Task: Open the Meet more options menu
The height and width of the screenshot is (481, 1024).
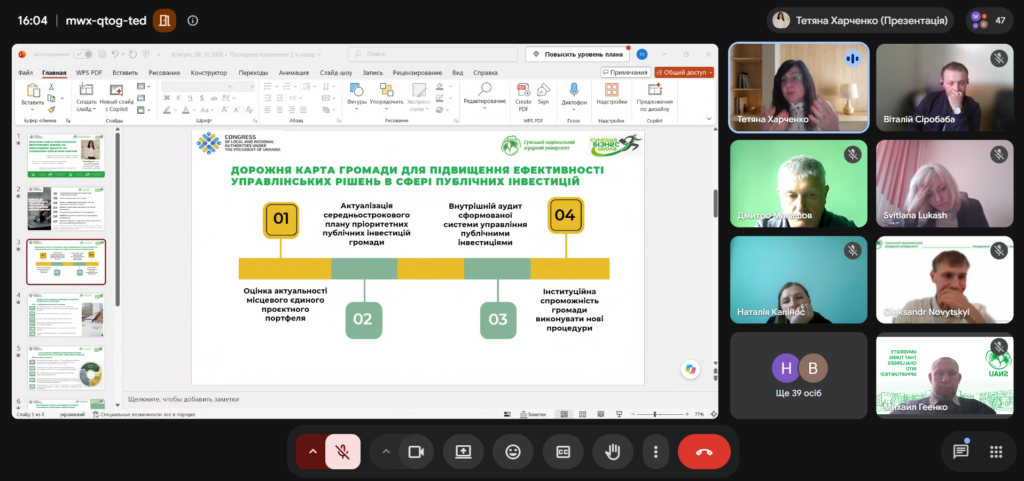Action: [656, 452]
